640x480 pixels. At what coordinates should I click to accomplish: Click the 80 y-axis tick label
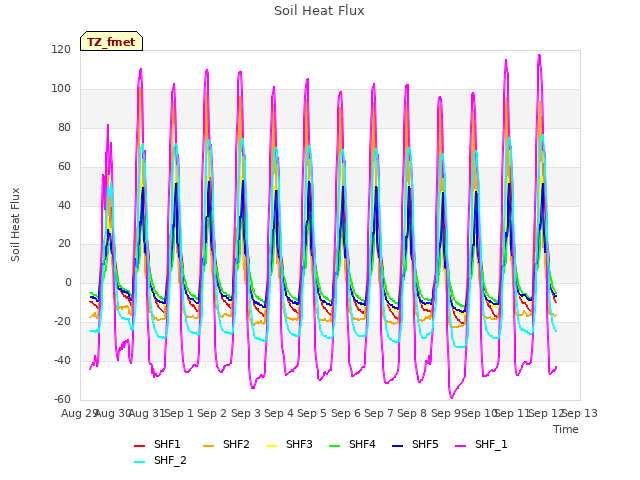64,128
